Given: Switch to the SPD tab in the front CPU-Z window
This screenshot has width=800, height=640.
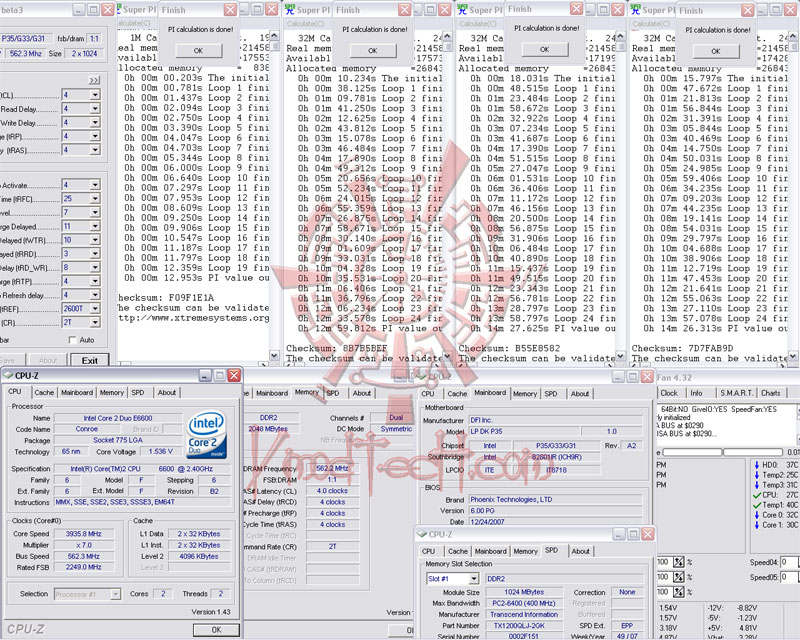Looking at the screenshot, I should [x=138, y=392].
